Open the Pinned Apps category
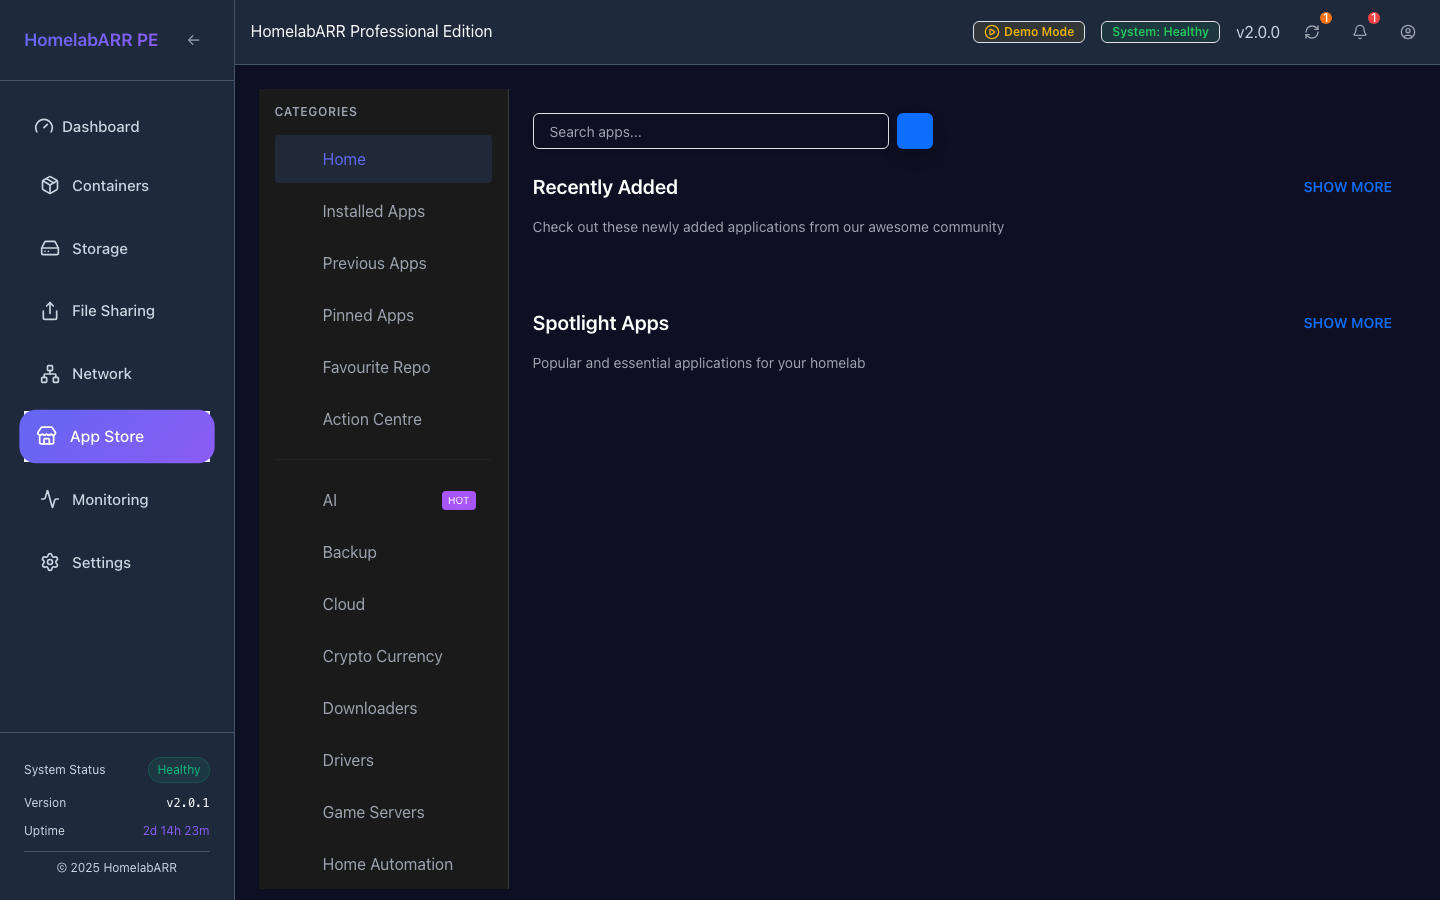The height and width of the screenshot is (900, 1440). (368, 315)
